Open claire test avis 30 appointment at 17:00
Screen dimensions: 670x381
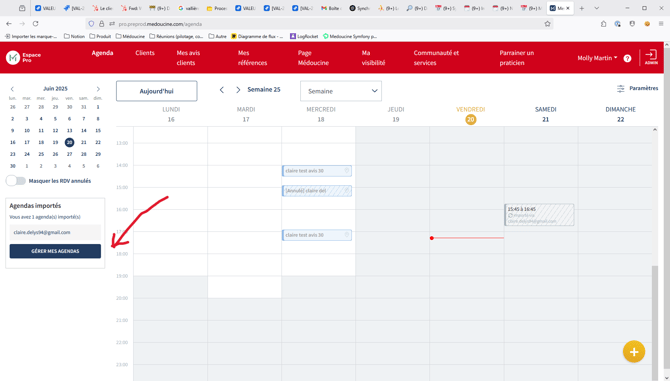point(317,235)
